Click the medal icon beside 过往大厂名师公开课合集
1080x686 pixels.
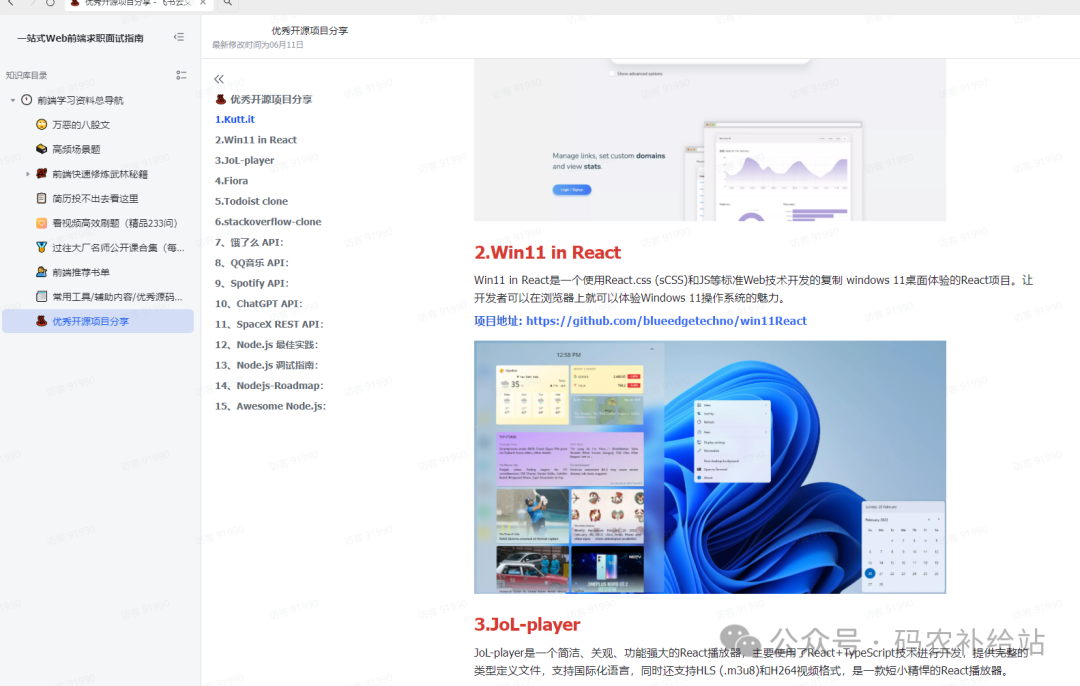41,247
